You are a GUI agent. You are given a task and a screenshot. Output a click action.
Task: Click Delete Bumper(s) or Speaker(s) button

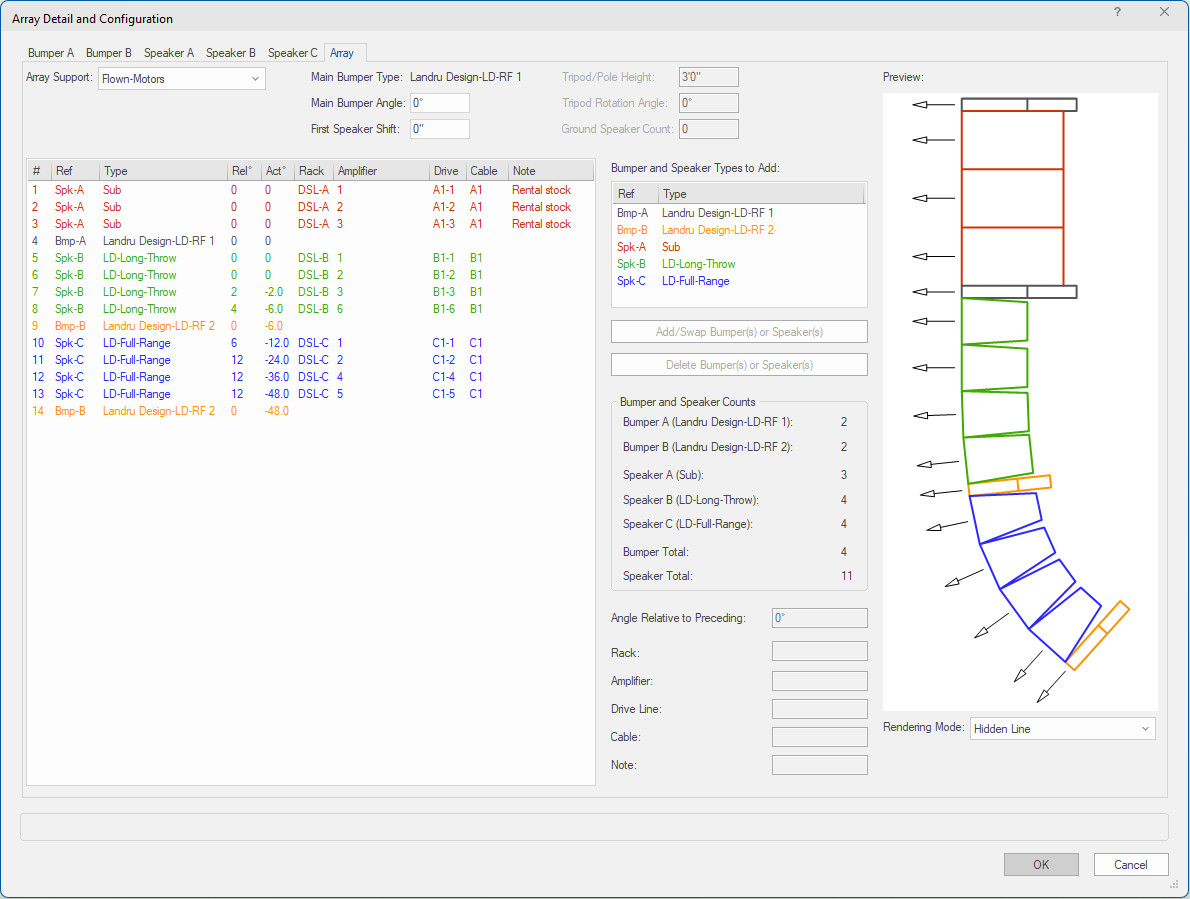pyautogui.click(x=739, y=365)
